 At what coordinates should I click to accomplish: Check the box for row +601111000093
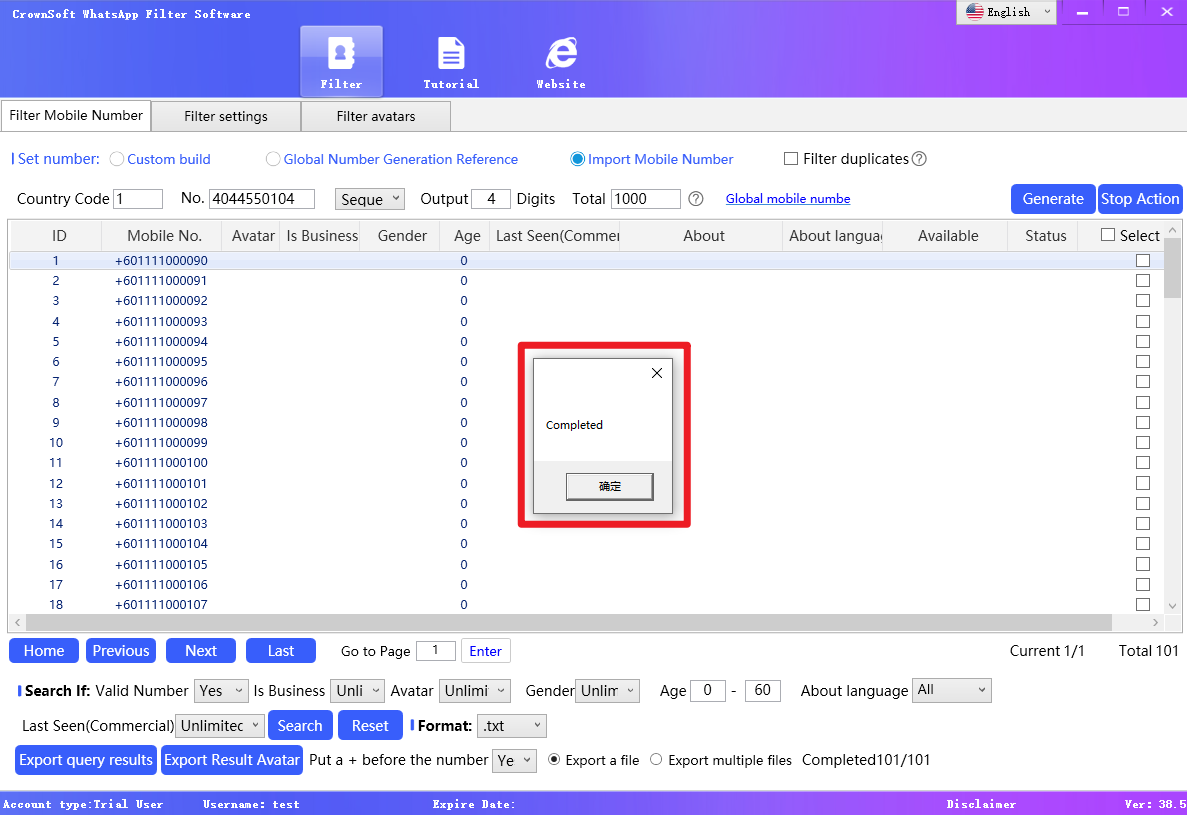click(1143, 322)
